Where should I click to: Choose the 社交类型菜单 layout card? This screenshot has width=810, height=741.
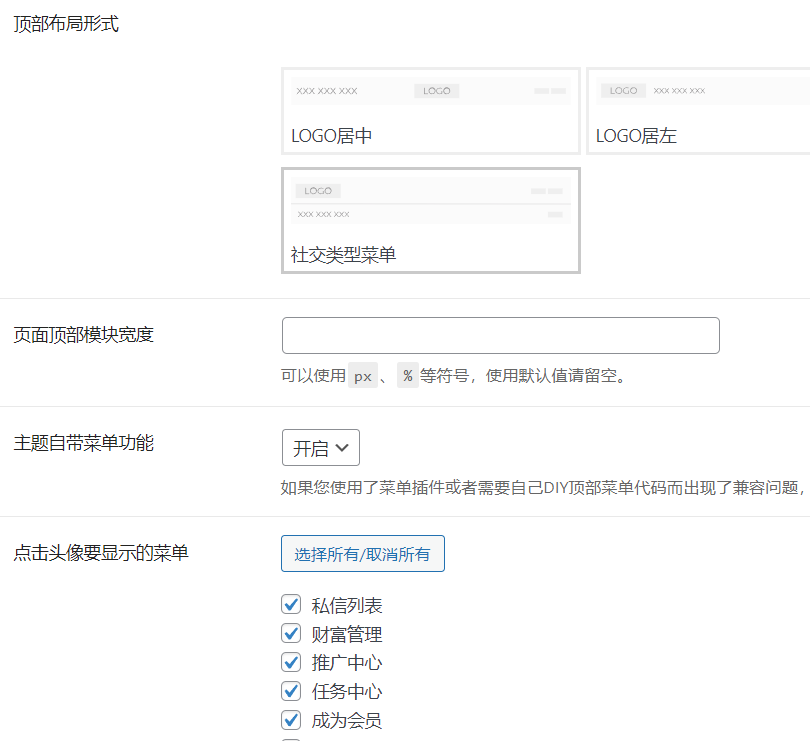(431, 221)
